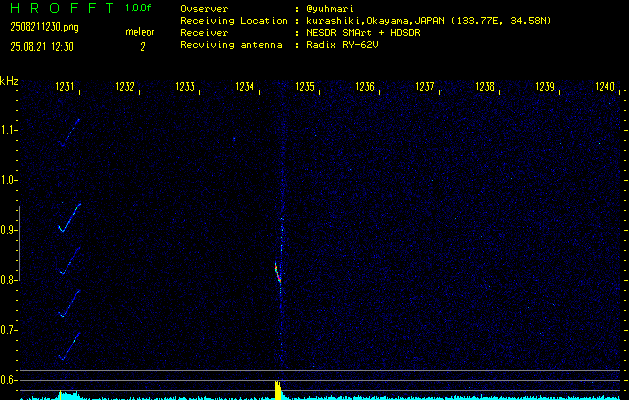629x400 pixels.
Task: Click the 0.9 kHz frequency label
Action: point(8,230)
